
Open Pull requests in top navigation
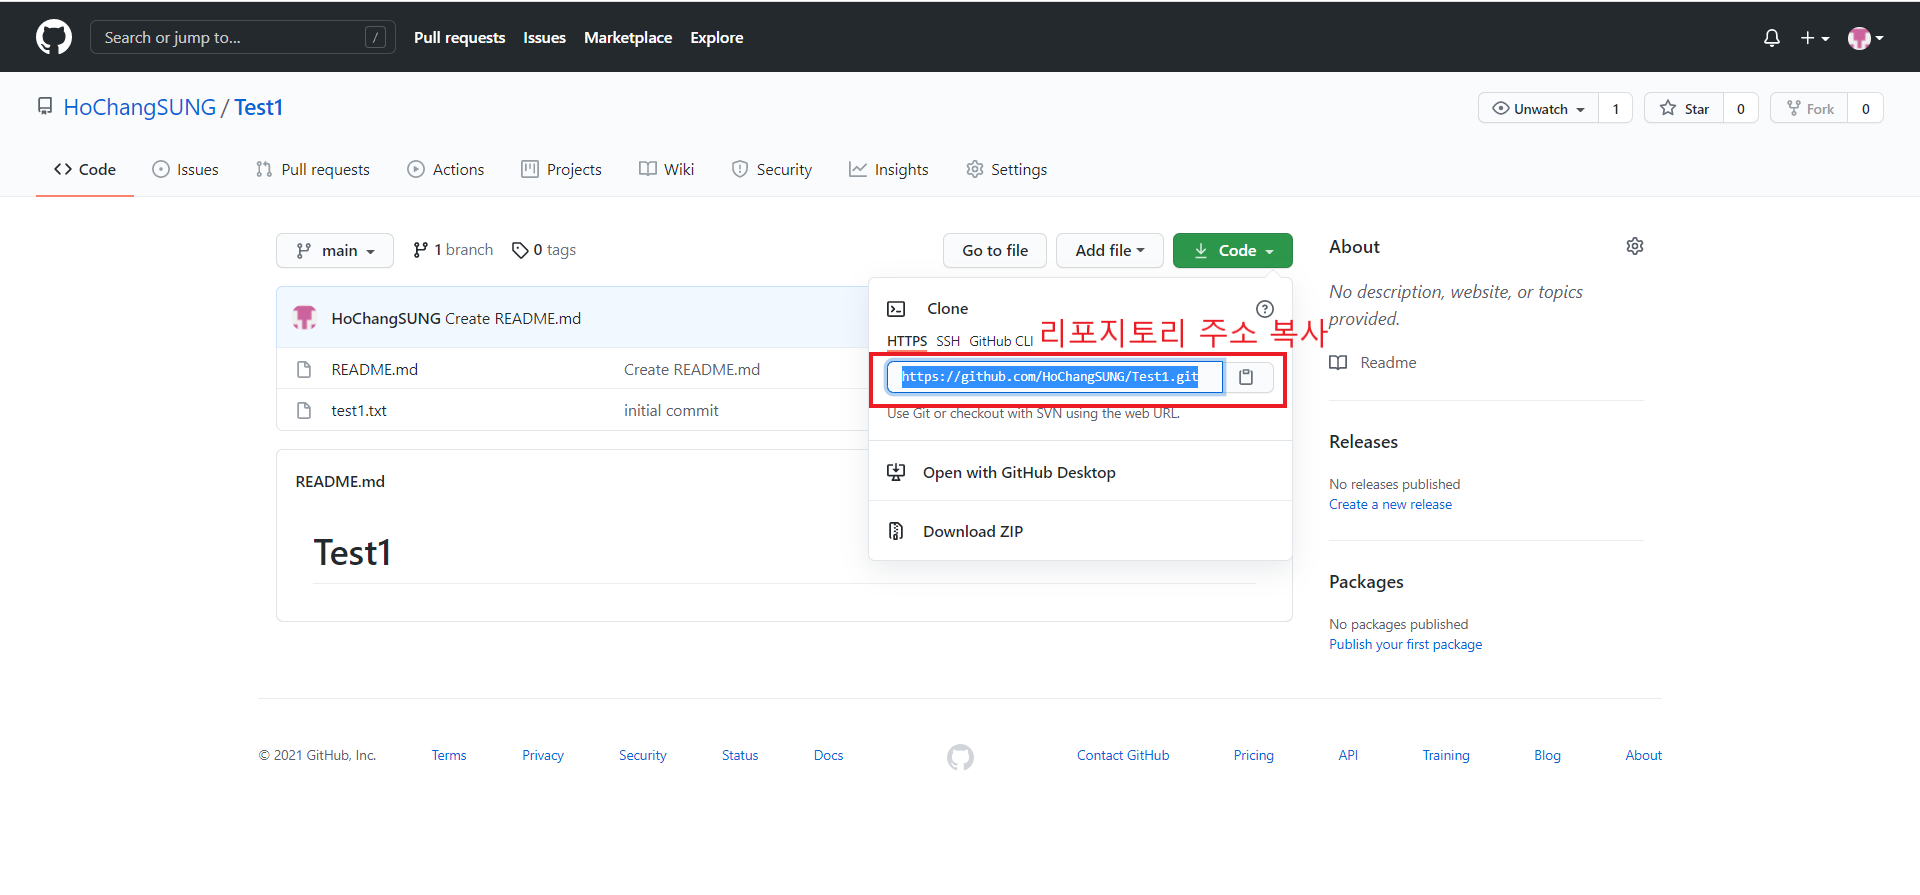pyautogui.click(x=459, y=37)
